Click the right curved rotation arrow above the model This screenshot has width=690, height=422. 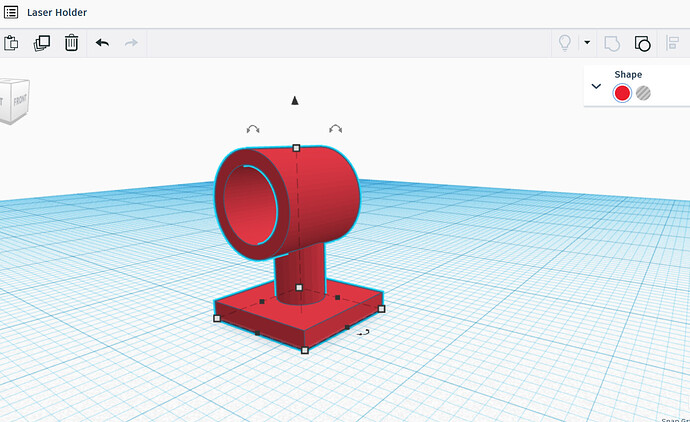335,128
